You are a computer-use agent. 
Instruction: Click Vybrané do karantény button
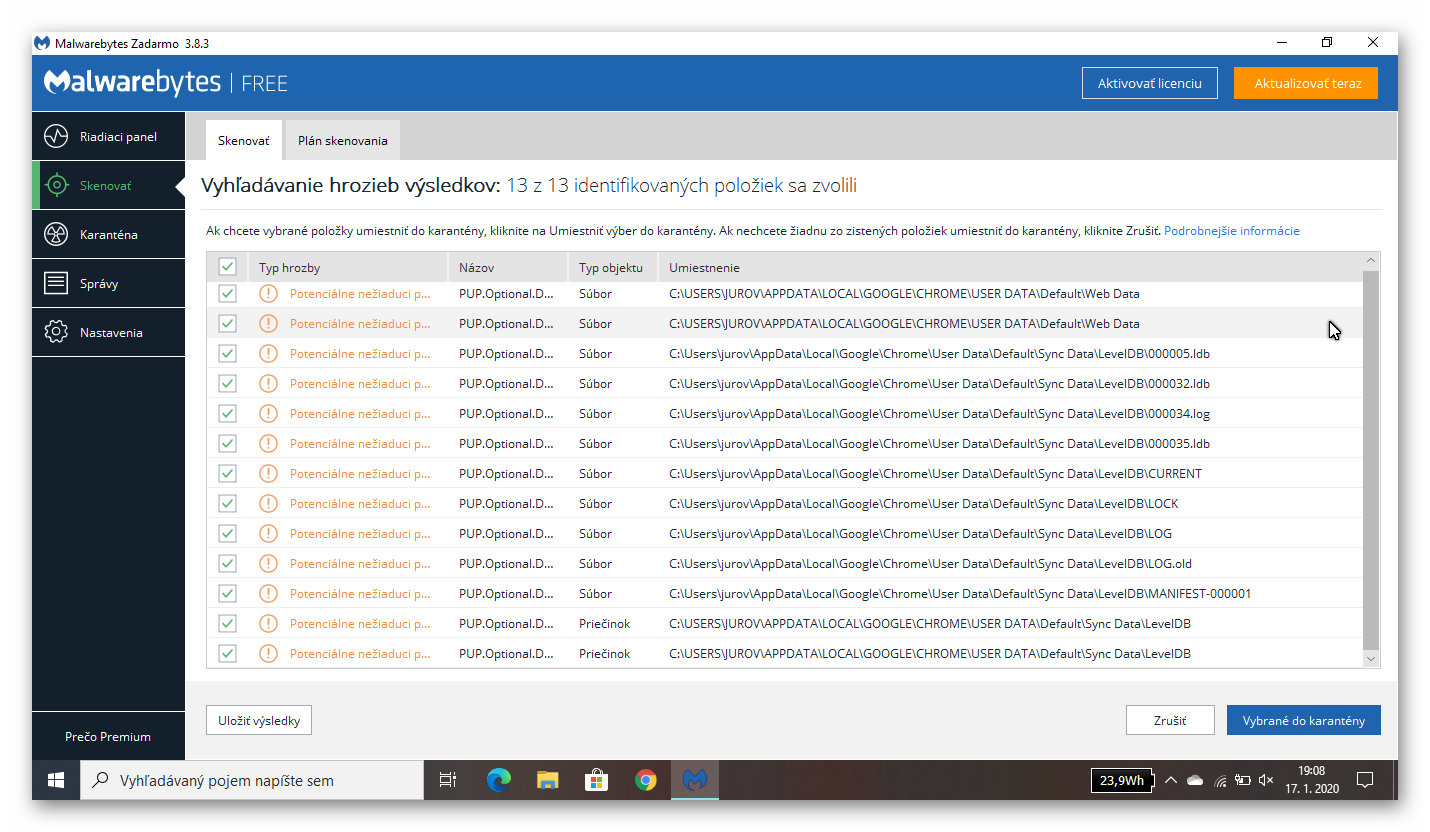click(1304, 720)
